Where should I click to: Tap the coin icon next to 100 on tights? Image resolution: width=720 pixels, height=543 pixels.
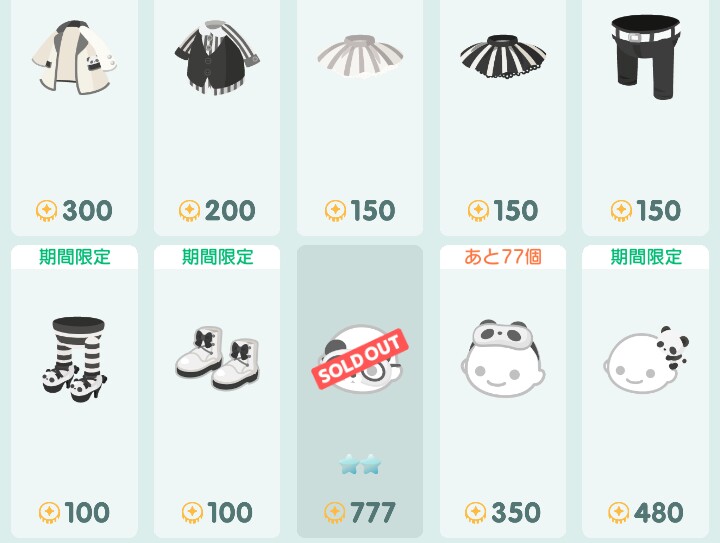pos(49,513)
